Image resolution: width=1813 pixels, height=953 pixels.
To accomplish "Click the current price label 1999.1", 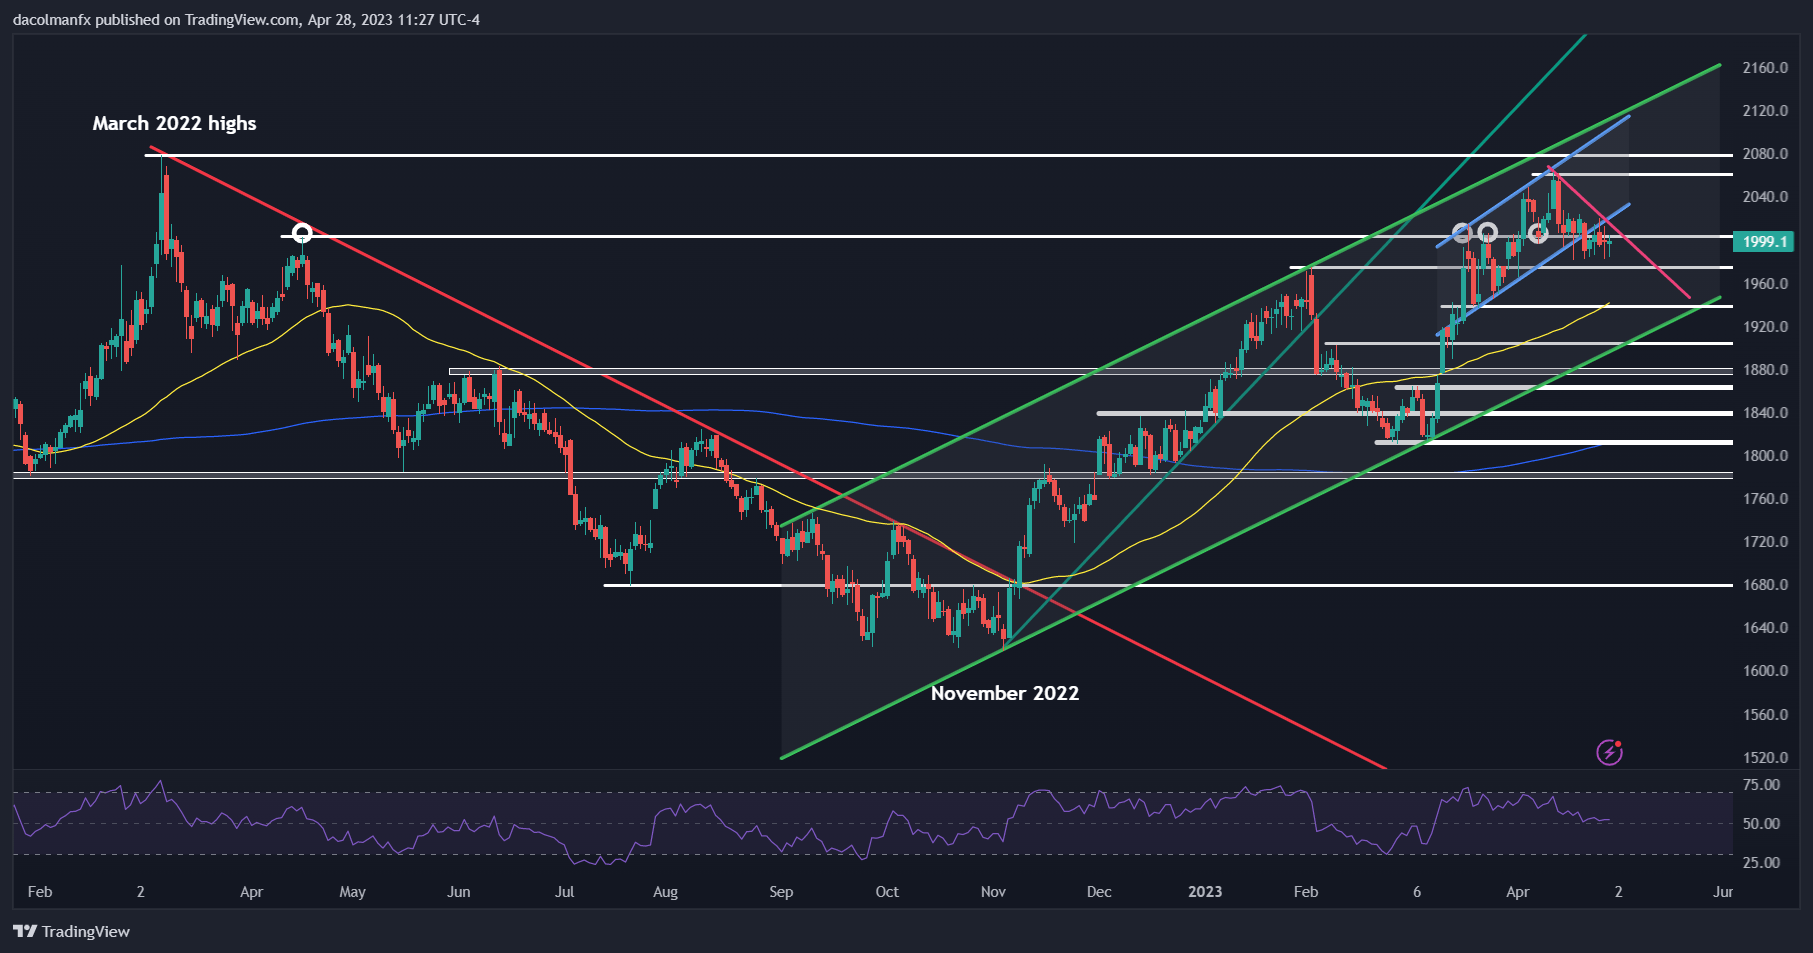I will click(x=1763, y=241).
